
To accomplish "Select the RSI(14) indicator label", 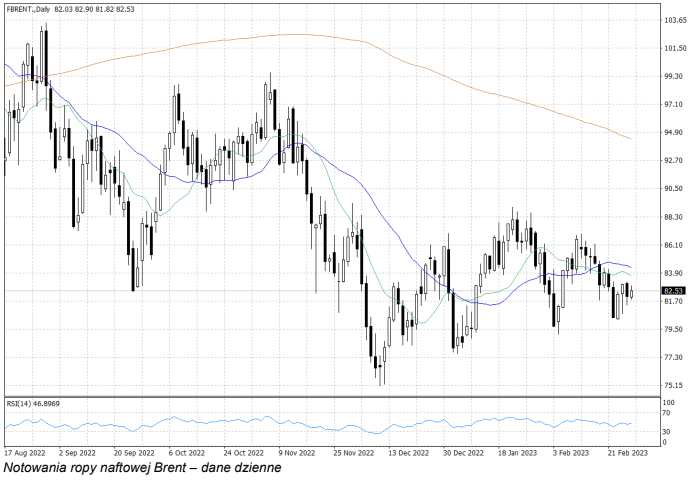I will (34, 402).
